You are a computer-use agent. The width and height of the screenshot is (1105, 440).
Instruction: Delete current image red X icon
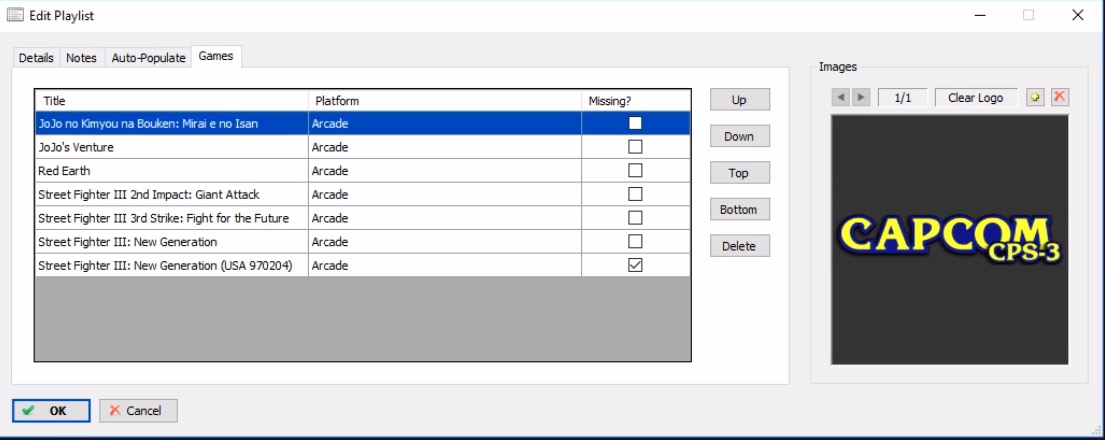click(1059, 97)
